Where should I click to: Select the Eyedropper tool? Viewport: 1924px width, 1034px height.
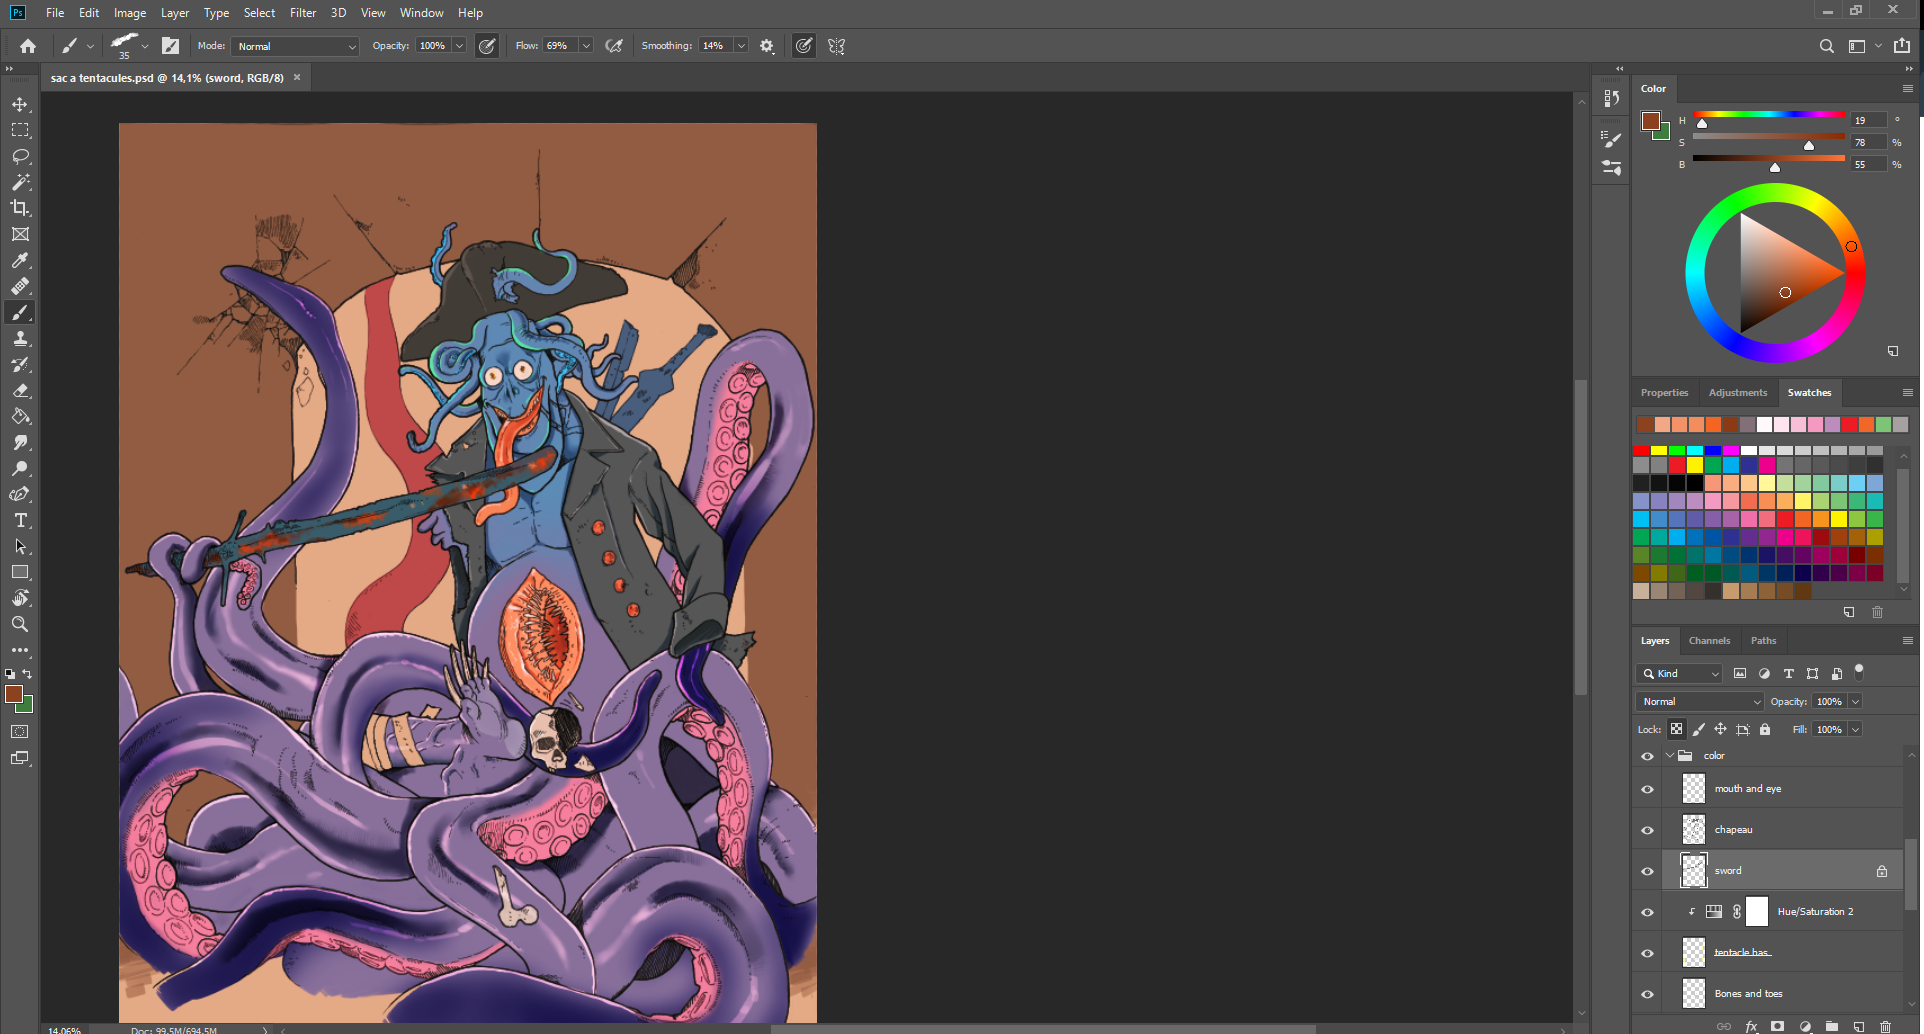click(20, 261)
